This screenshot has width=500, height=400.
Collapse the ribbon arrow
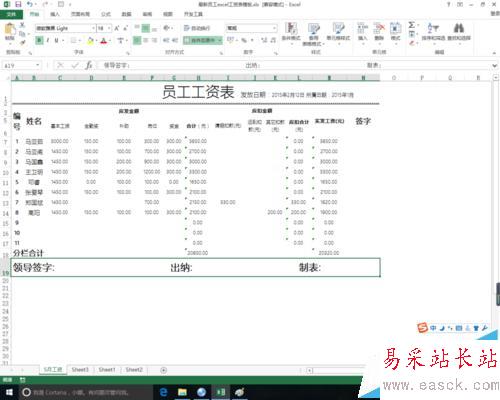(x=495, y=53)
